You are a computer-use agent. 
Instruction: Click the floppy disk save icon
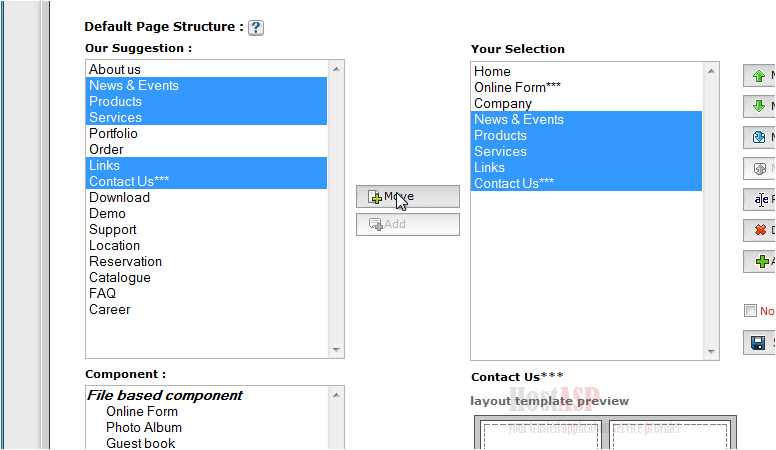click(x=758, y=343)
